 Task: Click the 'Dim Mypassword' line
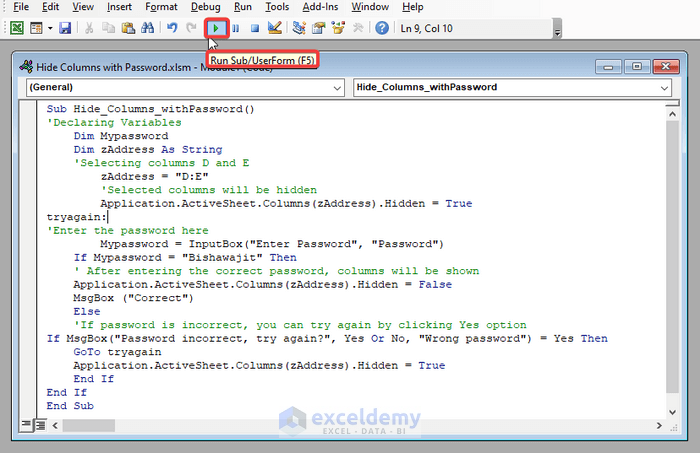pyautogui.click(x=121, y=136)
